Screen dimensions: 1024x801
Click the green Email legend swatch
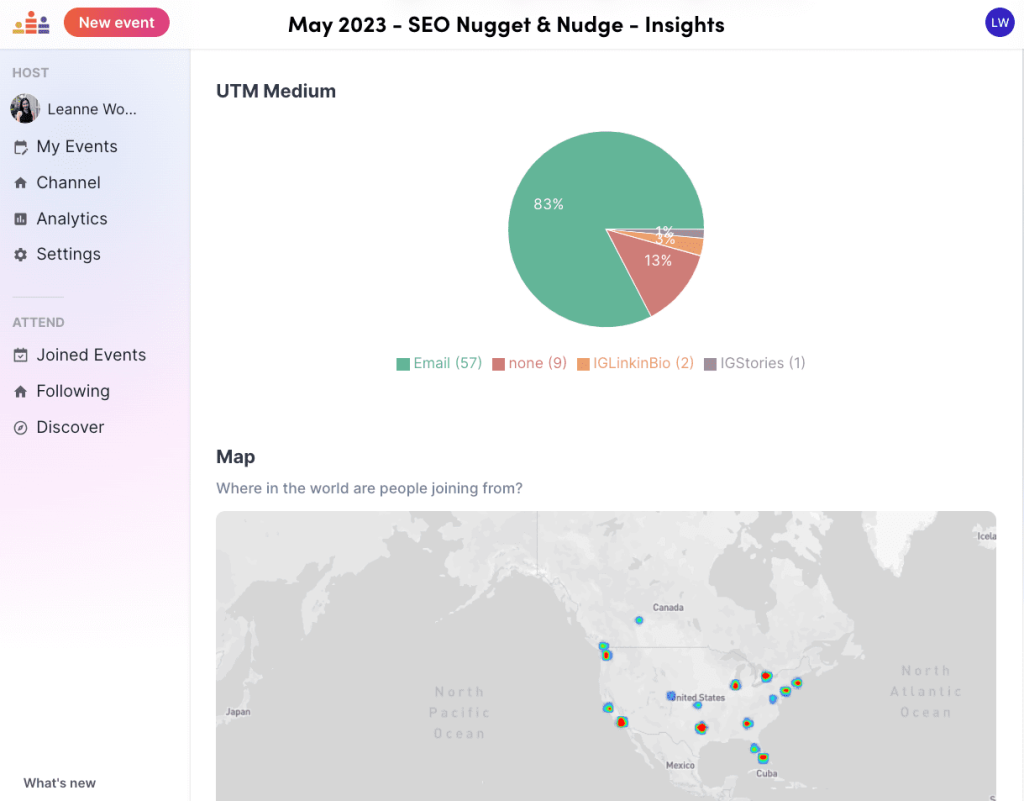coord(403,364)
